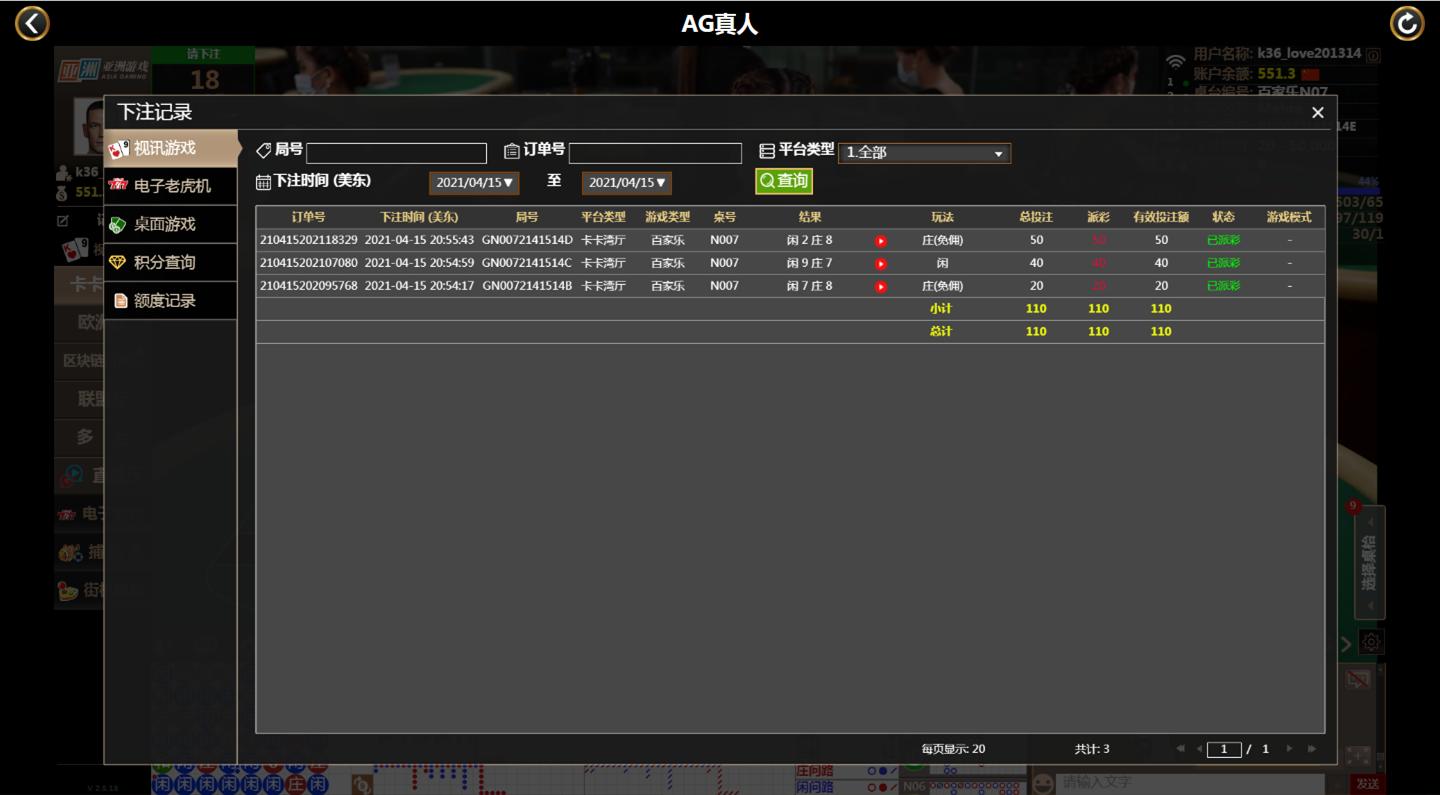The width and height of the screenshot is (1440, 795).
Task: Click the 状态 column header
Action: click(1223, 217)
